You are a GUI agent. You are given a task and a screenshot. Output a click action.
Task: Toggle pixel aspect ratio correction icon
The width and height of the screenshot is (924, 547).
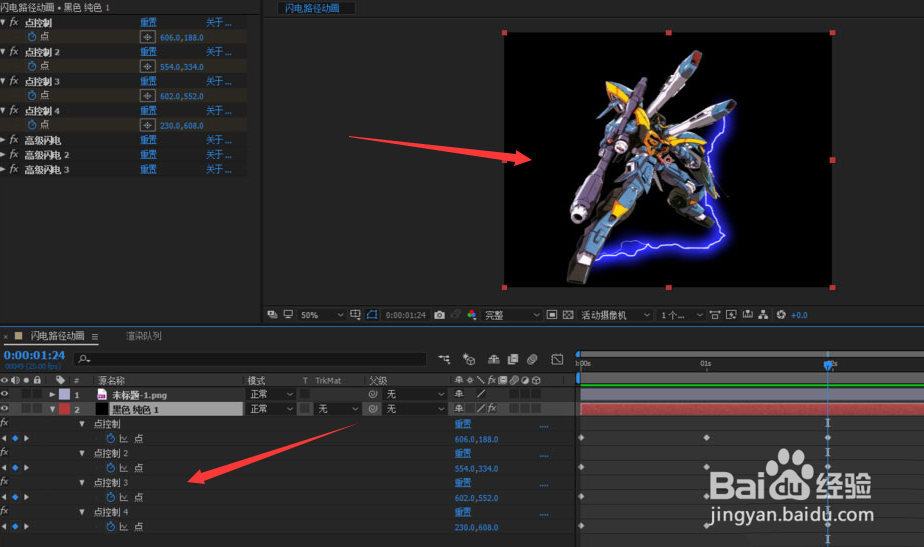(715, 315)
